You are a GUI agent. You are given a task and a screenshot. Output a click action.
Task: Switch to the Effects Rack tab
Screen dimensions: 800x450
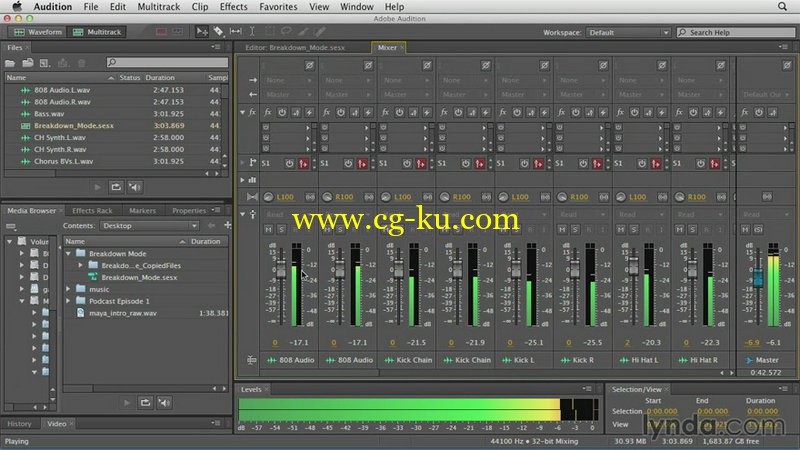pos(92,210)
